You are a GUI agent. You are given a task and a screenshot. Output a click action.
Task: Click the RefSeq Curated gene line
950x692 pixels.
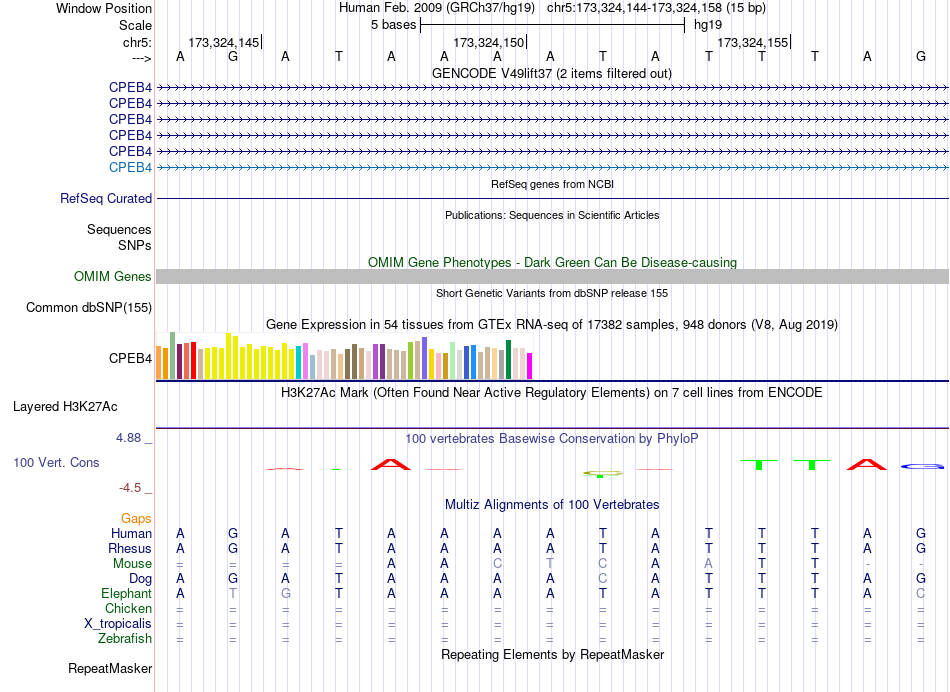pos(552,198)
